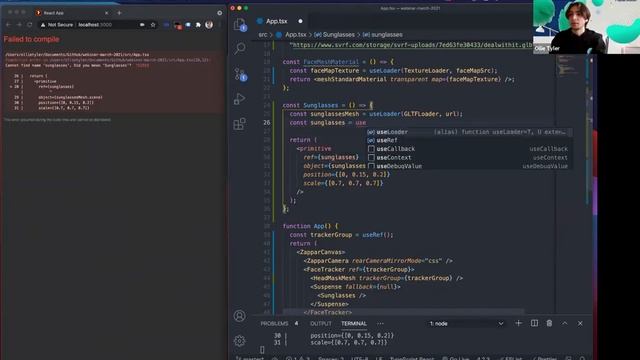Switch to the TERMINAL tab
The width and height of the screenshot is (640, 360).
[x=354, y=323]
